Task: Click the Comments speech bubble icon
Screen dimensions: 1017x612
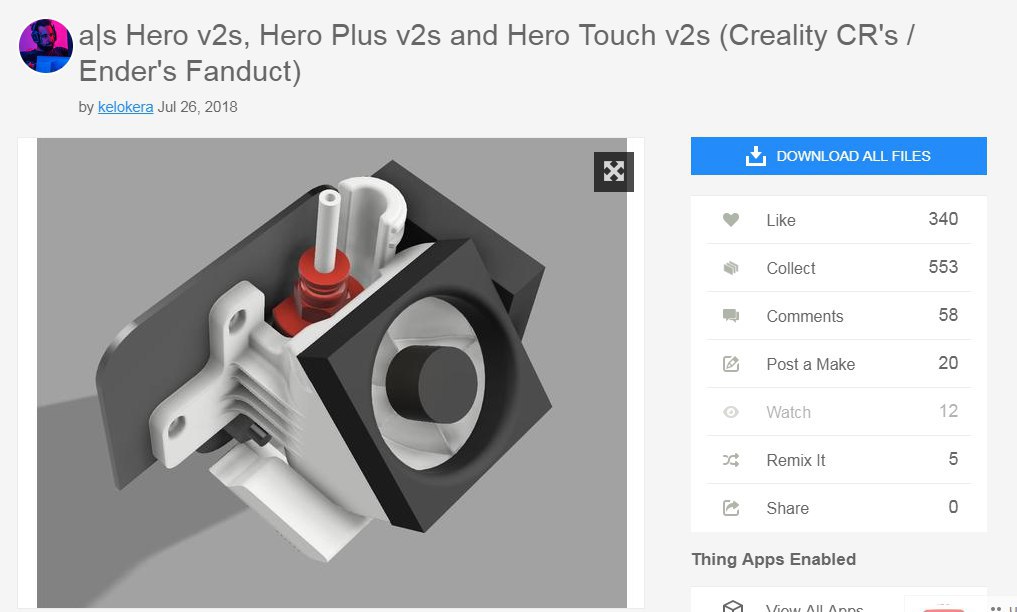Action: coord(731,316)
